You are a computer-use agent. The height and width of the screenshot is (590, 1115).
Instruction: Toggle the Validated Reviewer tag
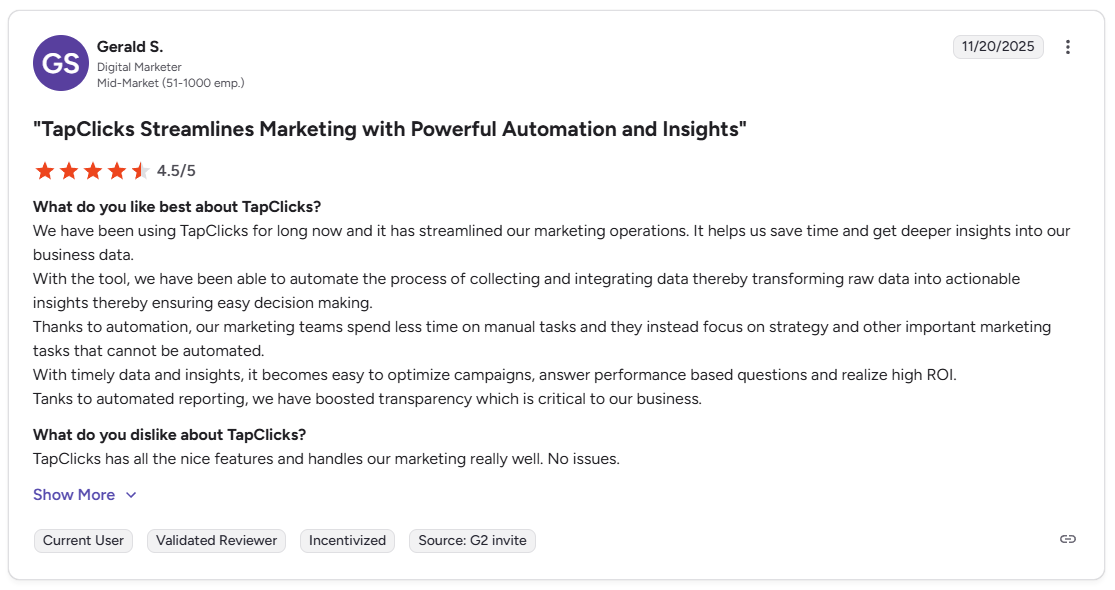pos(216,540)
